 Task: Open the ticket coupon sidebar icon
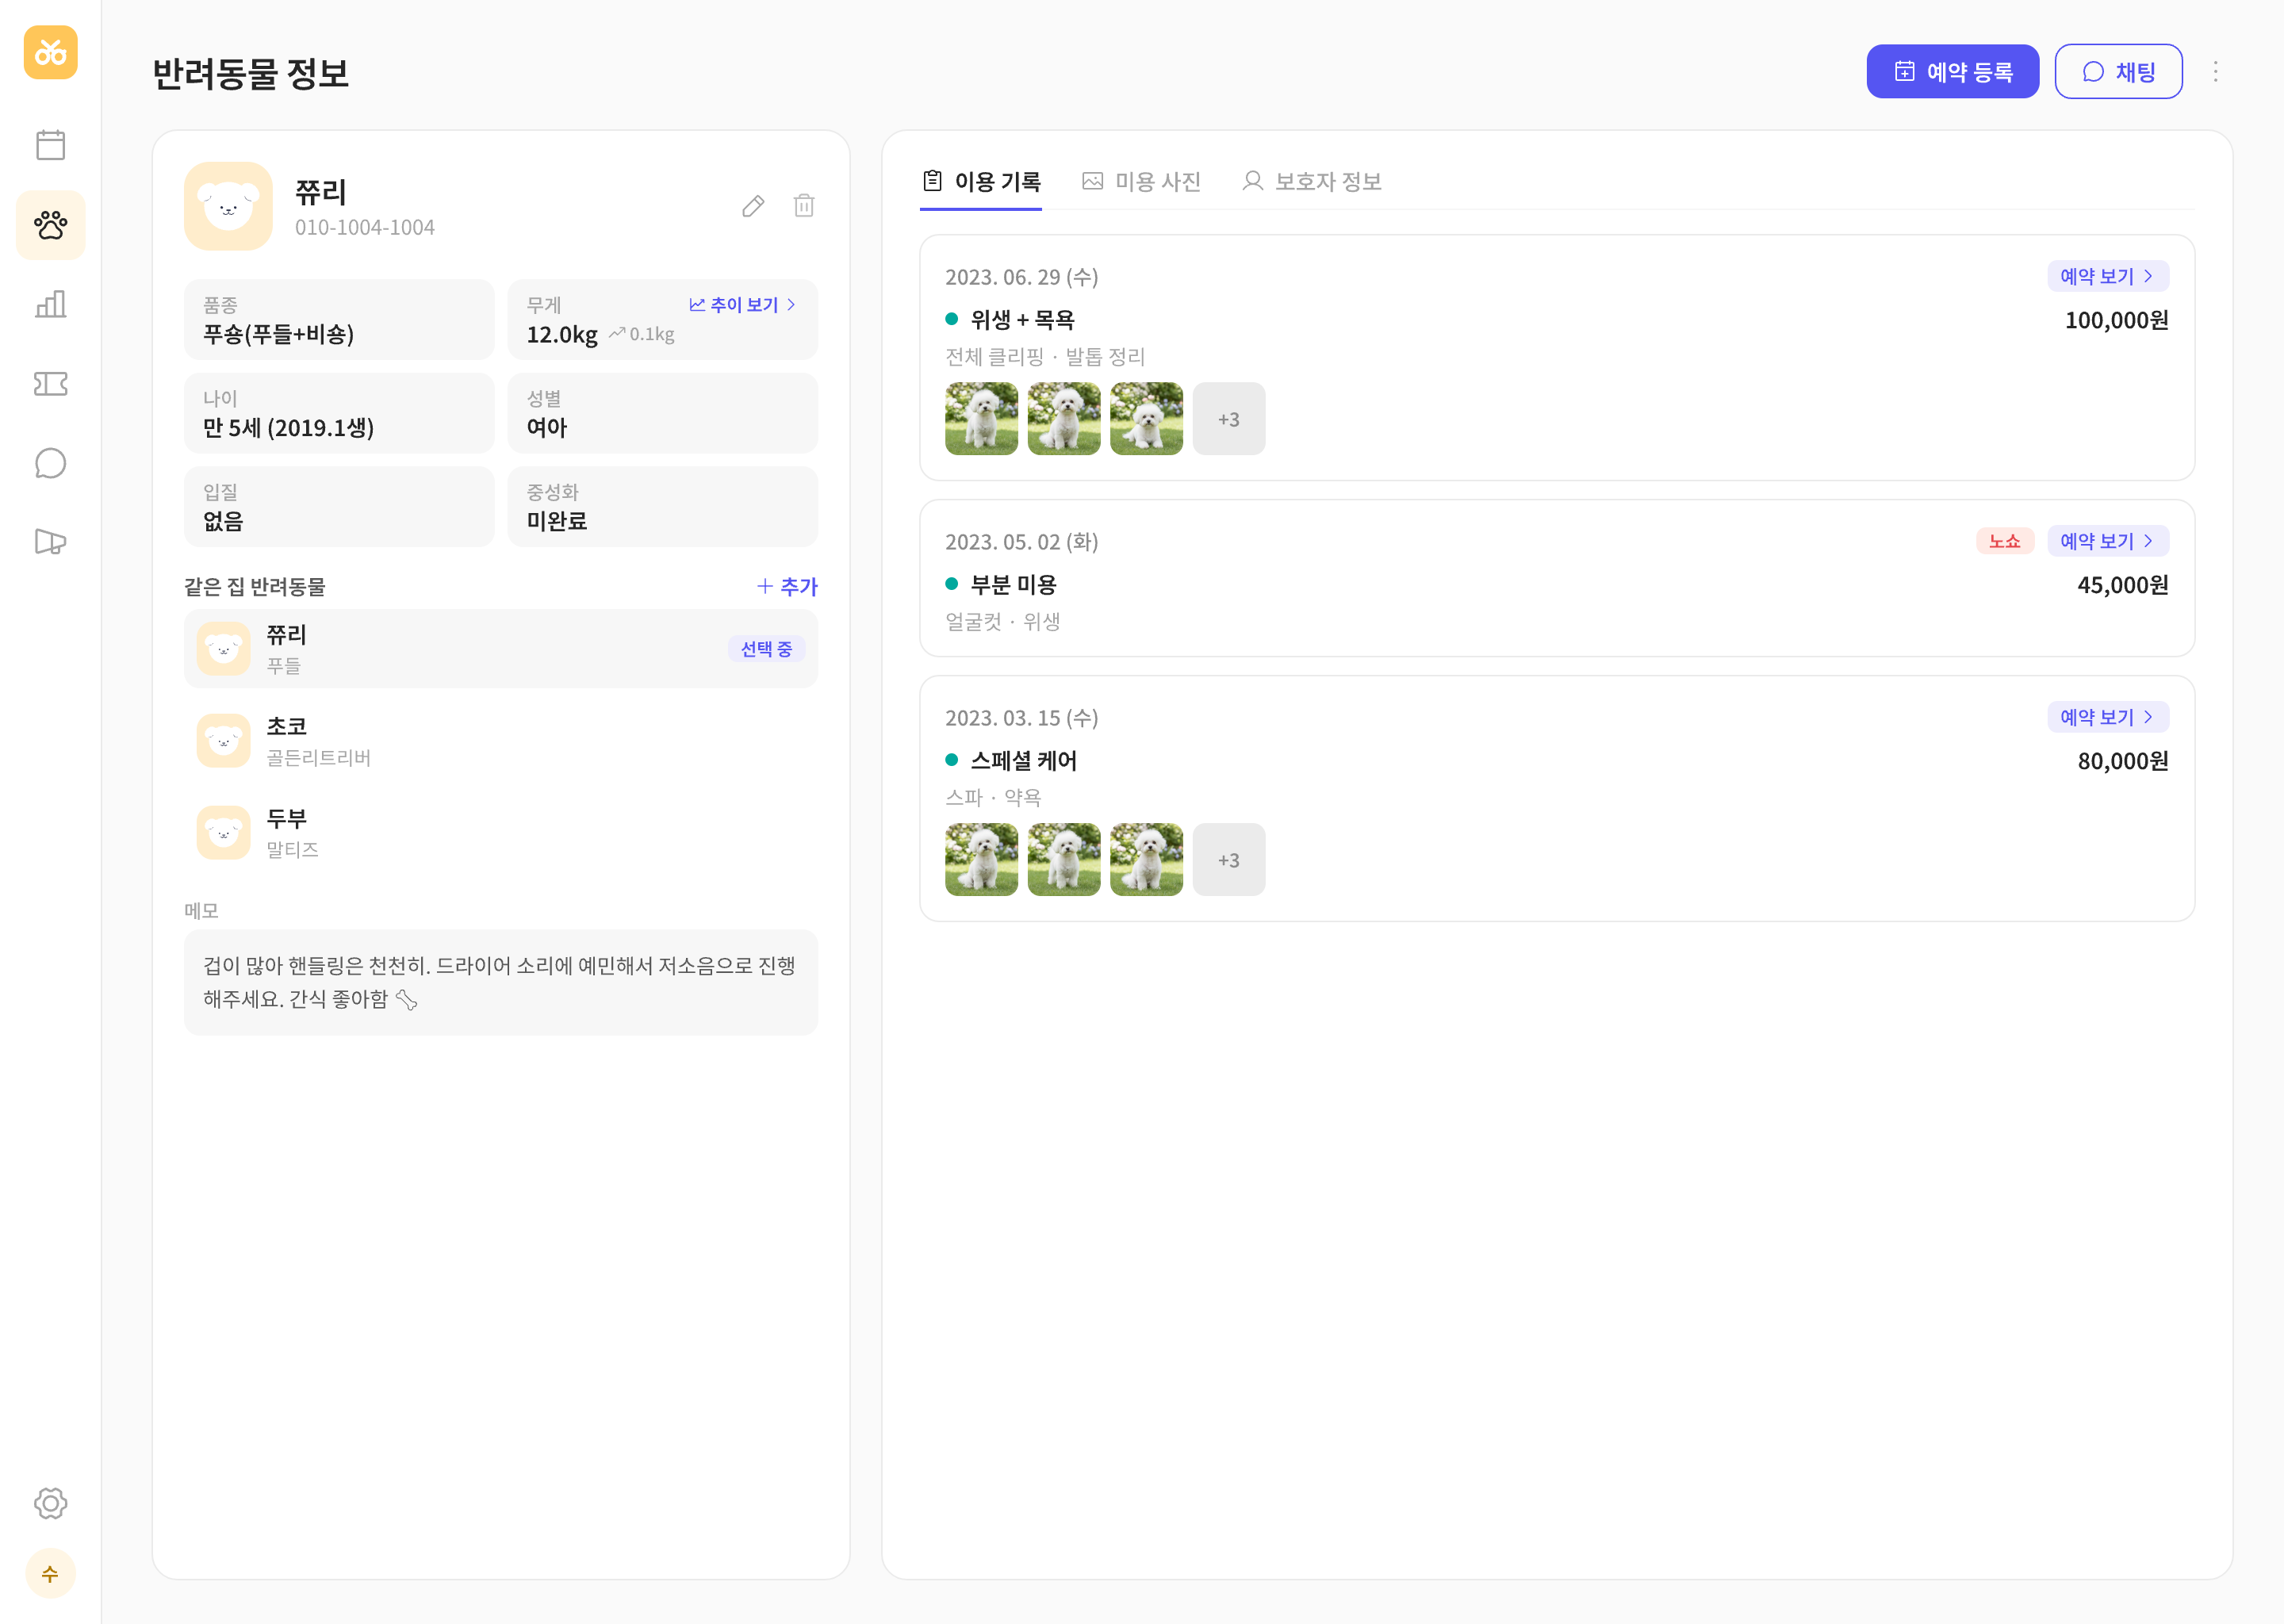[x=50, y=384]
